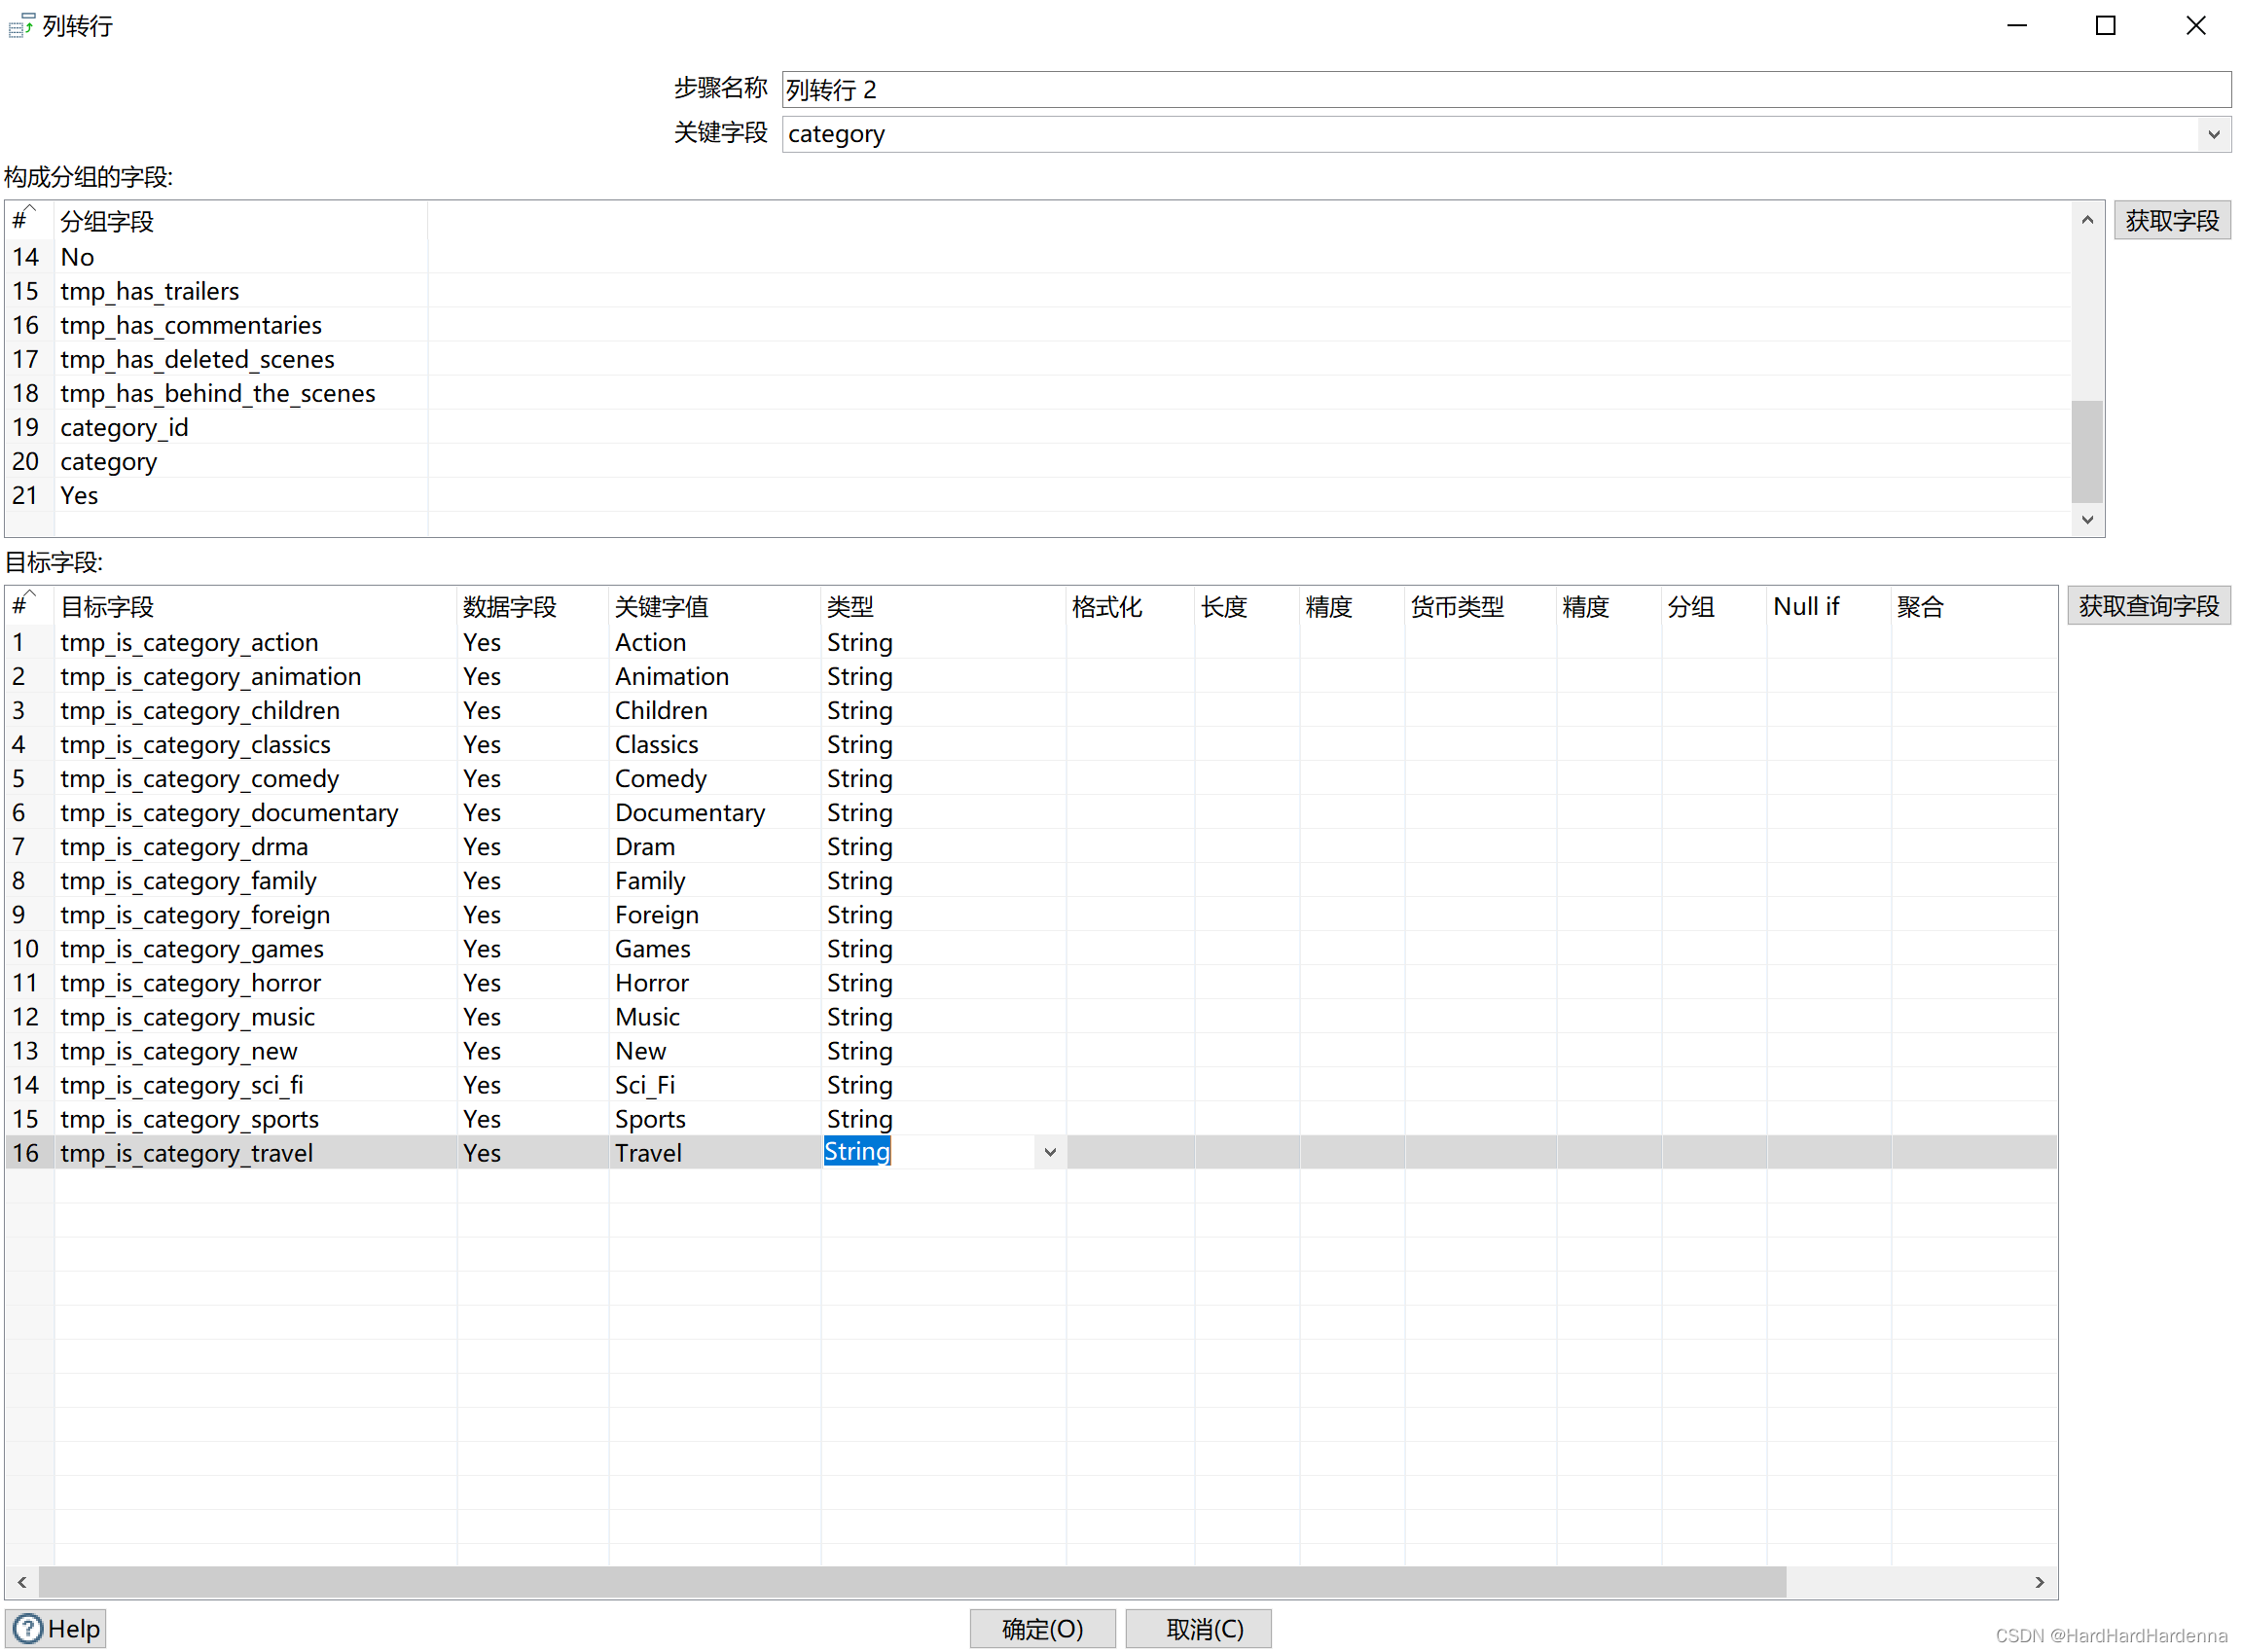2242x1652 pixels.
Task: Click left arrow of target fields scrollbar
Action: click(x=22, y=1582)
